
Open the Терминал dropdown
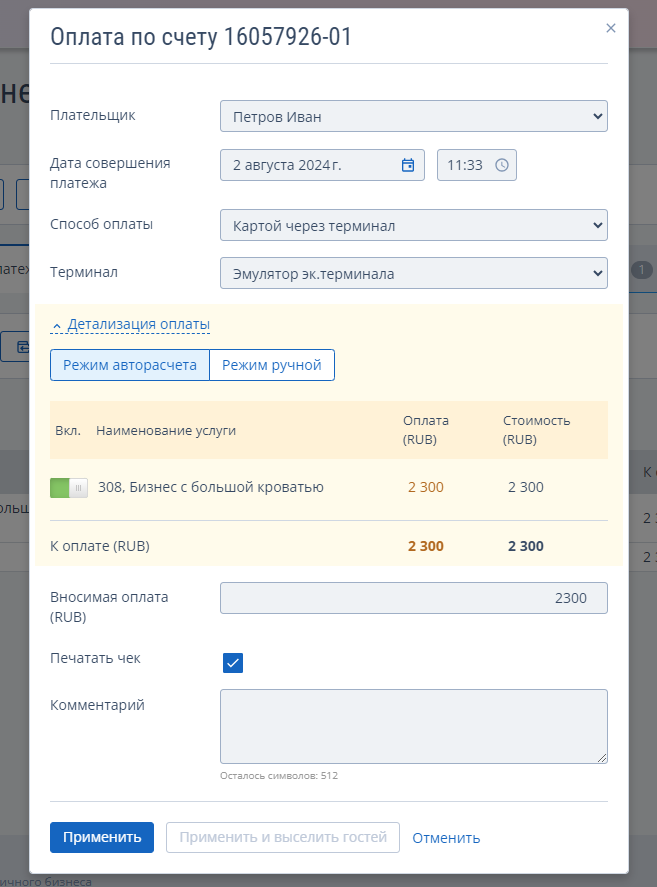(x=414, y=273)
